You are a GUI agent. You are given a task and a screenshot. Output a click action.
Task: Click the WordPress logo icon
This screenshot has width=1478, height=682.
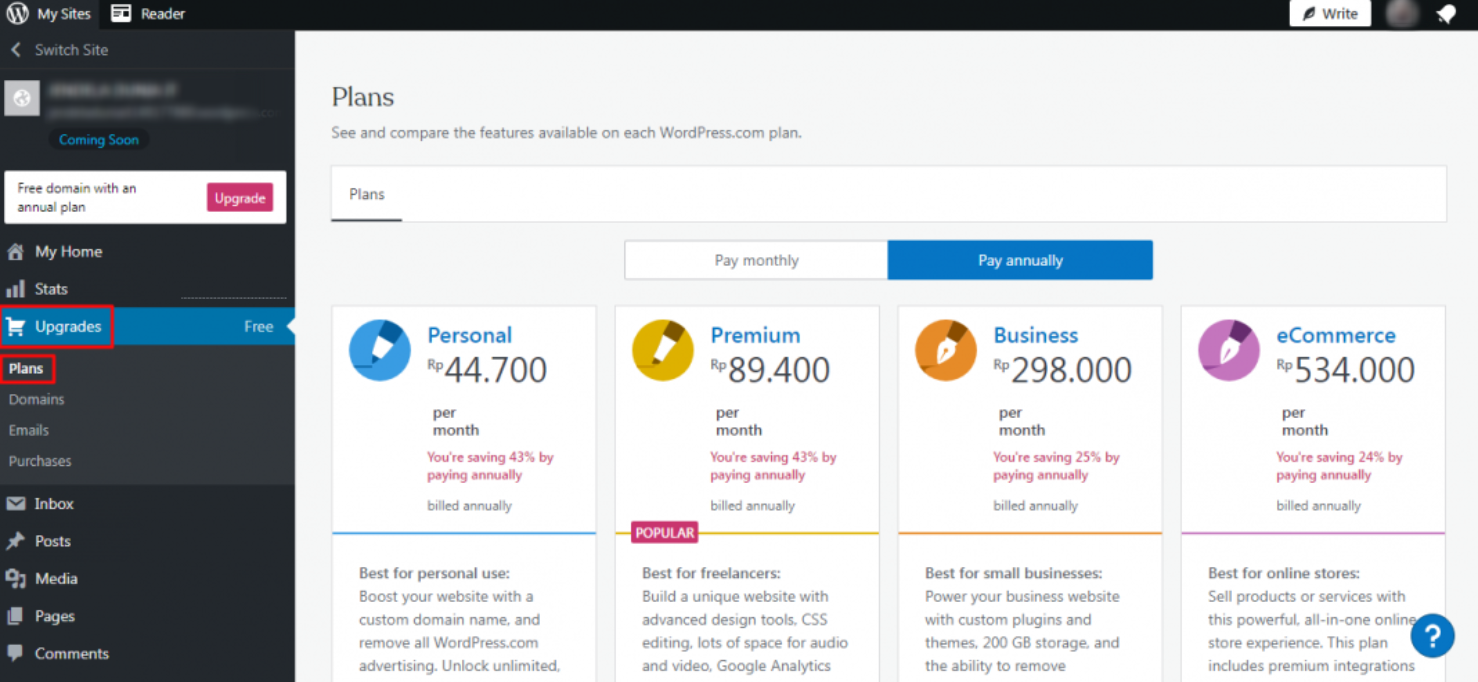click(17, 14)
